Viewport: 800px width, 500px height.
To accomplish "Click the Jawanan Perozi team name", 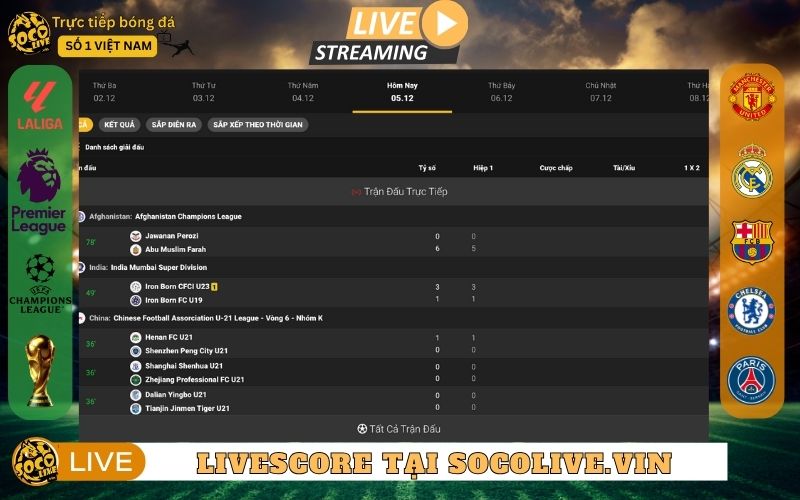I will (x=172, y=236).
